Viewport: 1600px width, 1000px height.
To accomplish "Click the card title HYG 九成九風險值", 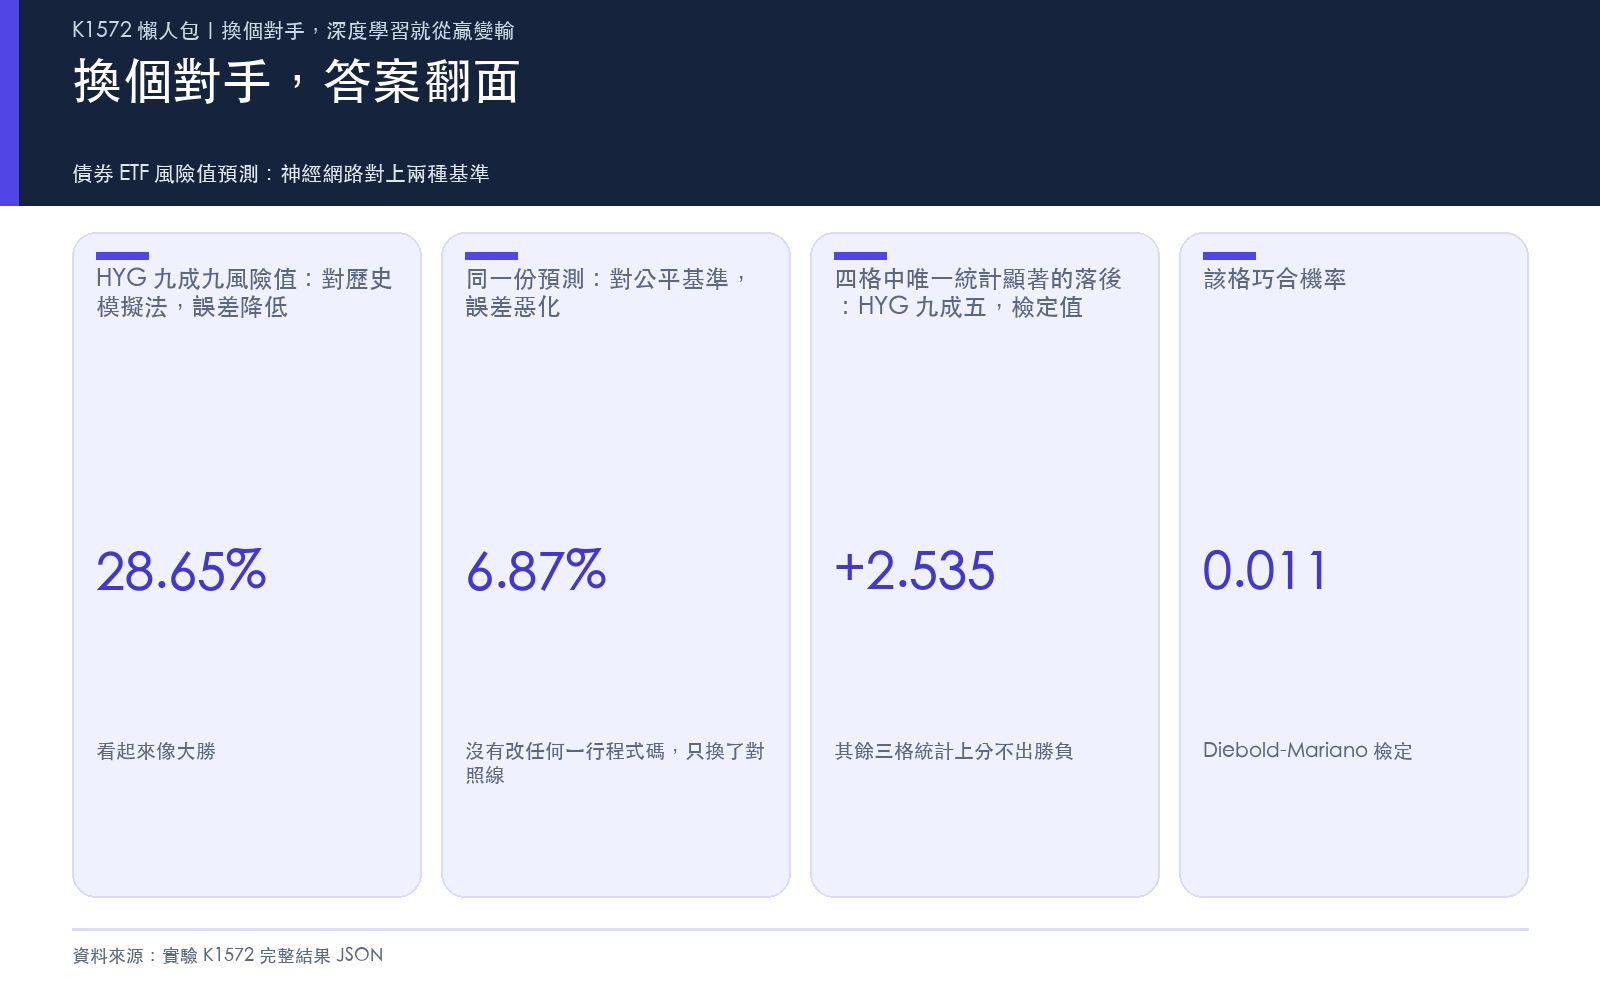I will coord(197,279).
